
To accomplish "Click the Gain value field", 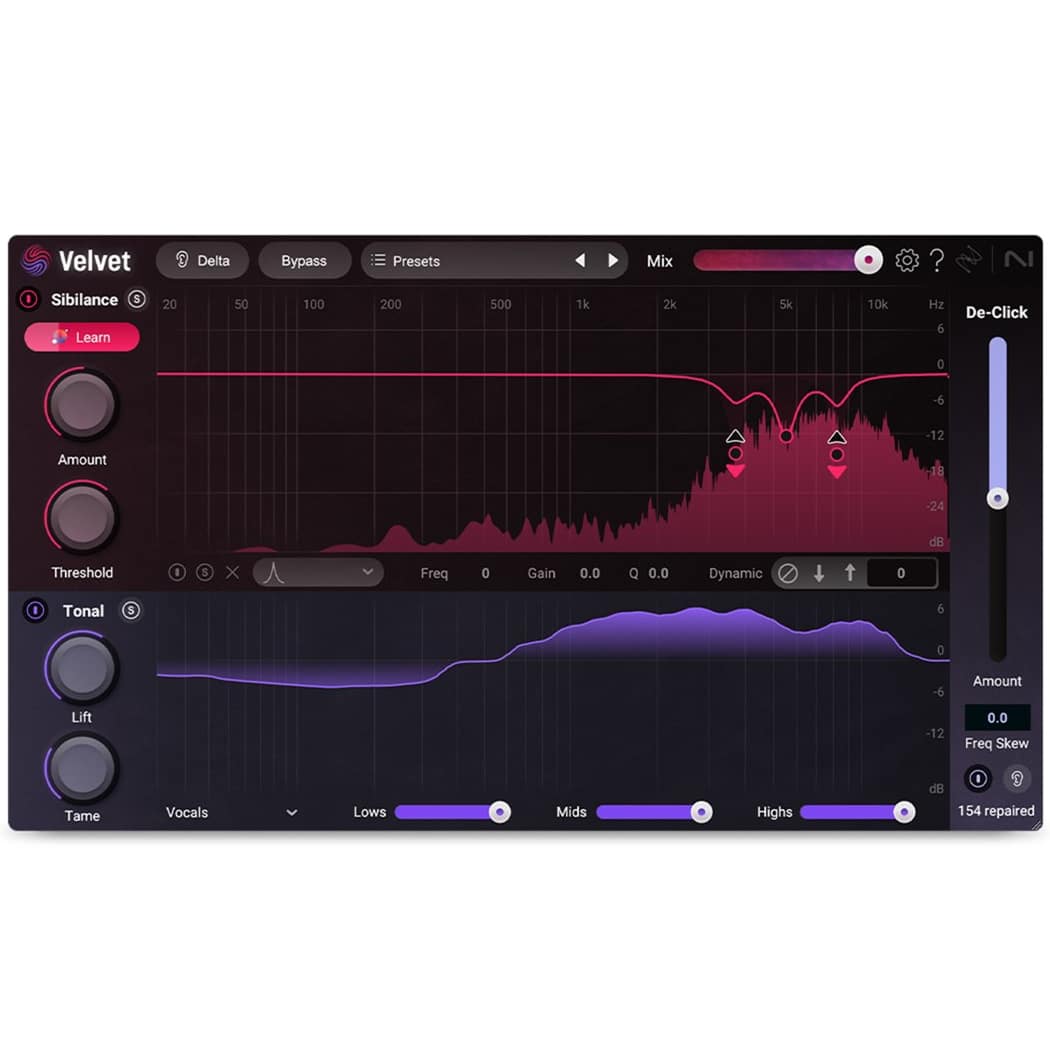I will tap(589, 573).
